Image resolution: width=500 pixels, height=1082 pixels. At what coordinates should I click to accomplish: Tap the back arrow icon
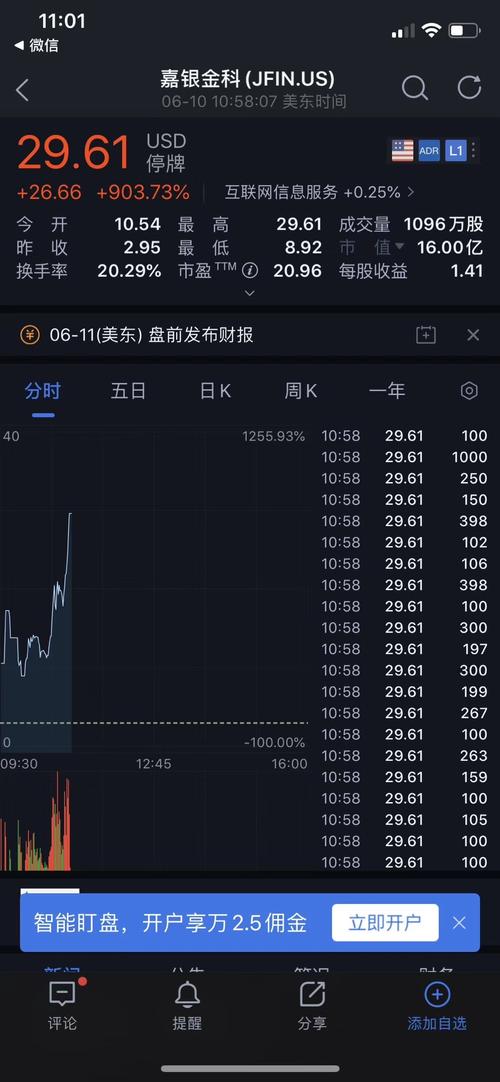tap(23, 90)
